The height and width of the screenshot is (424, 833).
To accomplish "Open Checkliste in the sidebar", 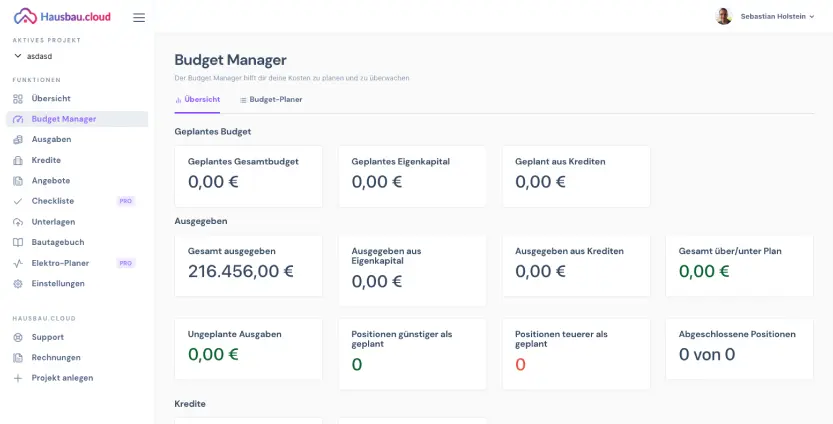I will click(x=53, y=201).
